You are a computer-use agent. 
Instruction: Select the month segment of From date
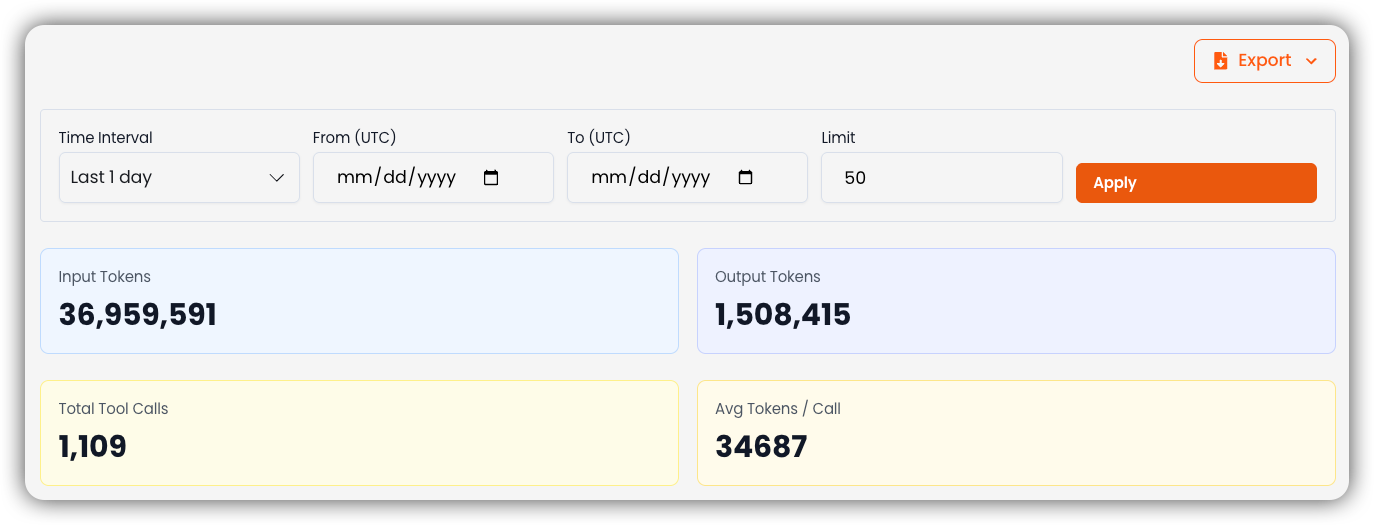(353, 178)
